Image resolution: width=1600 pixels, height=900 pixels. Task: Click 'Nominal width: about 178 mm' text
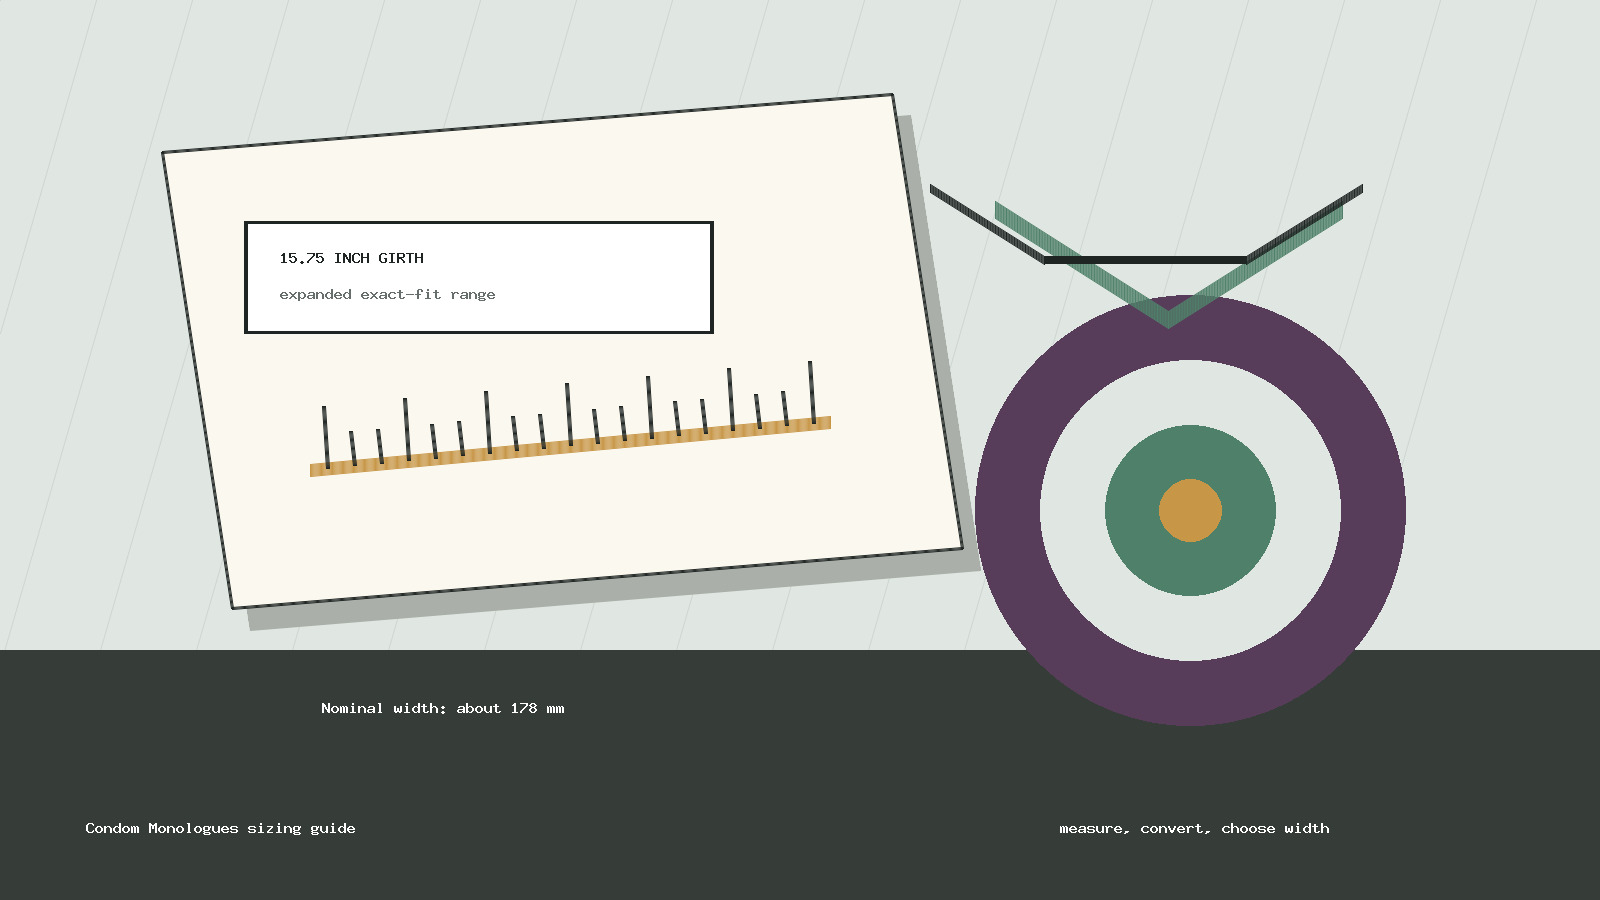(x=442, y=708)
